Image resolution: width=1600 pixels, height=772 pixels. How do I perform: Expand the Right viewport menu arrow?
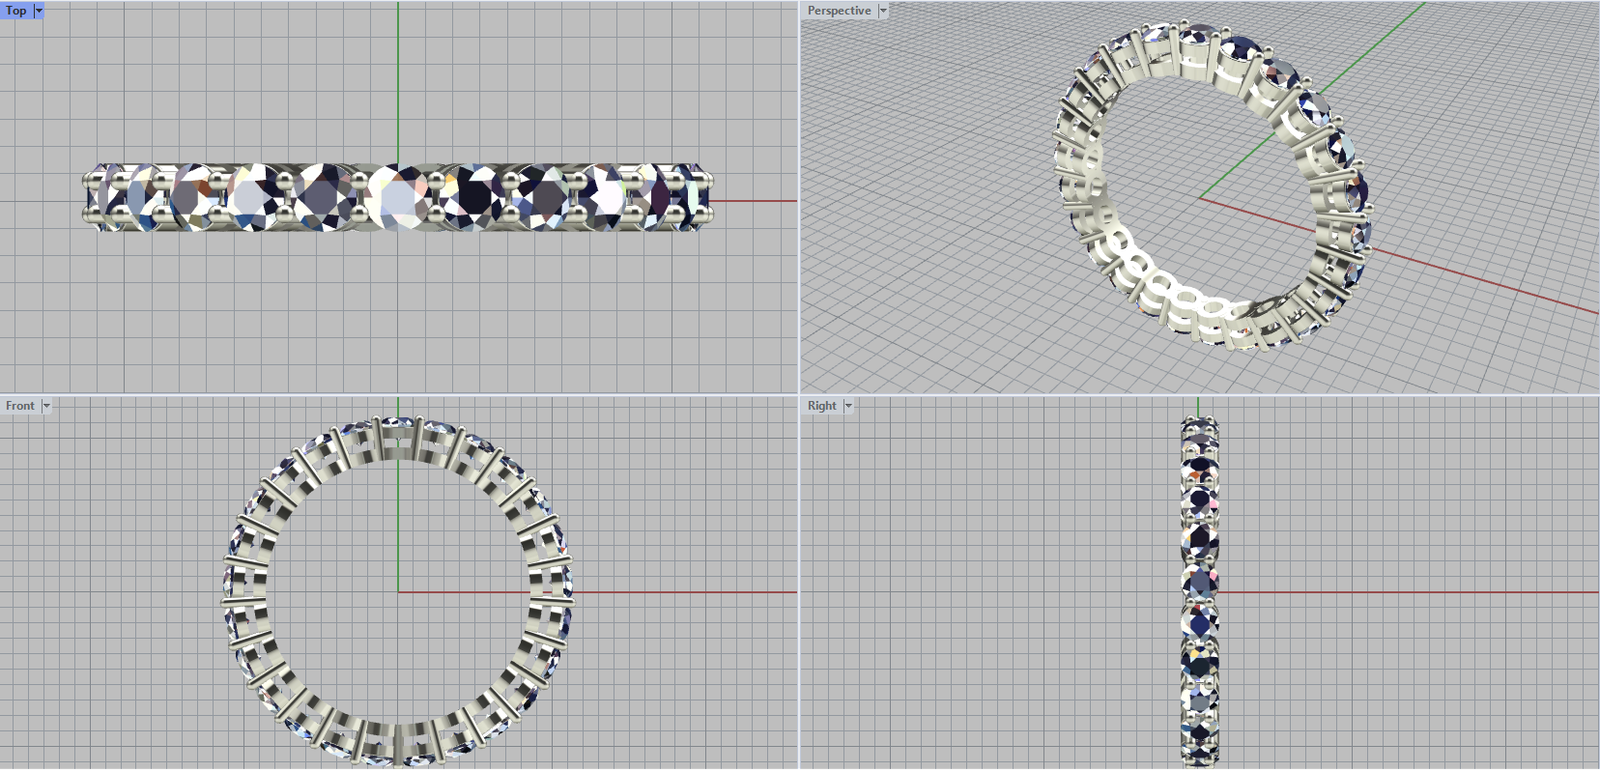[848, 406]
